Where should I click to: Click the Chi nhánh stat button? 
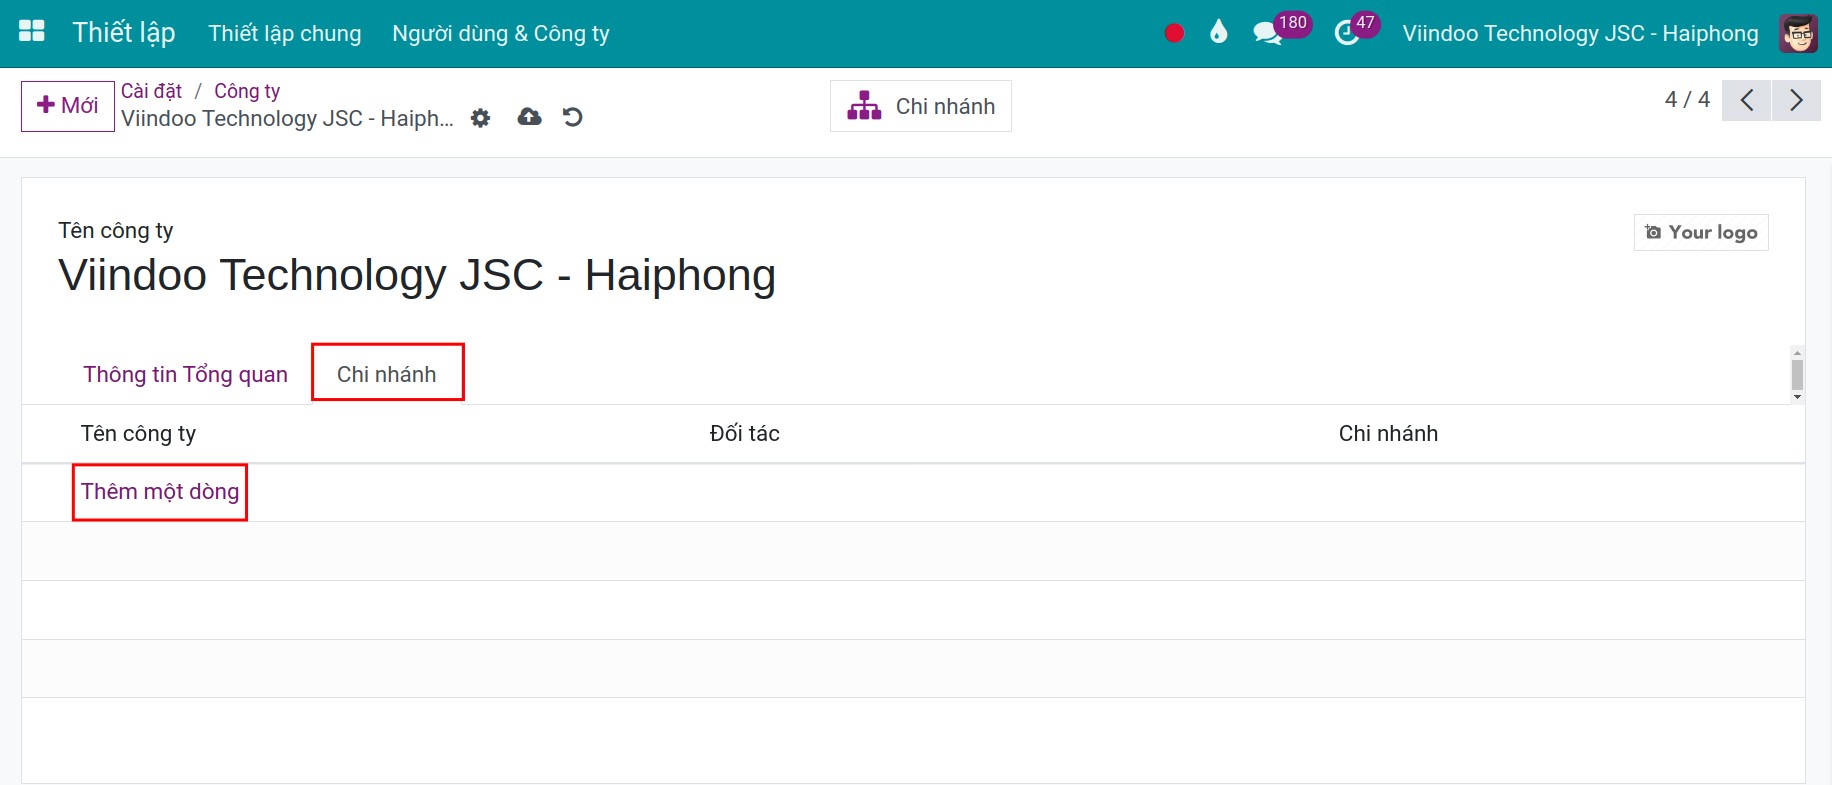point(921,106)
